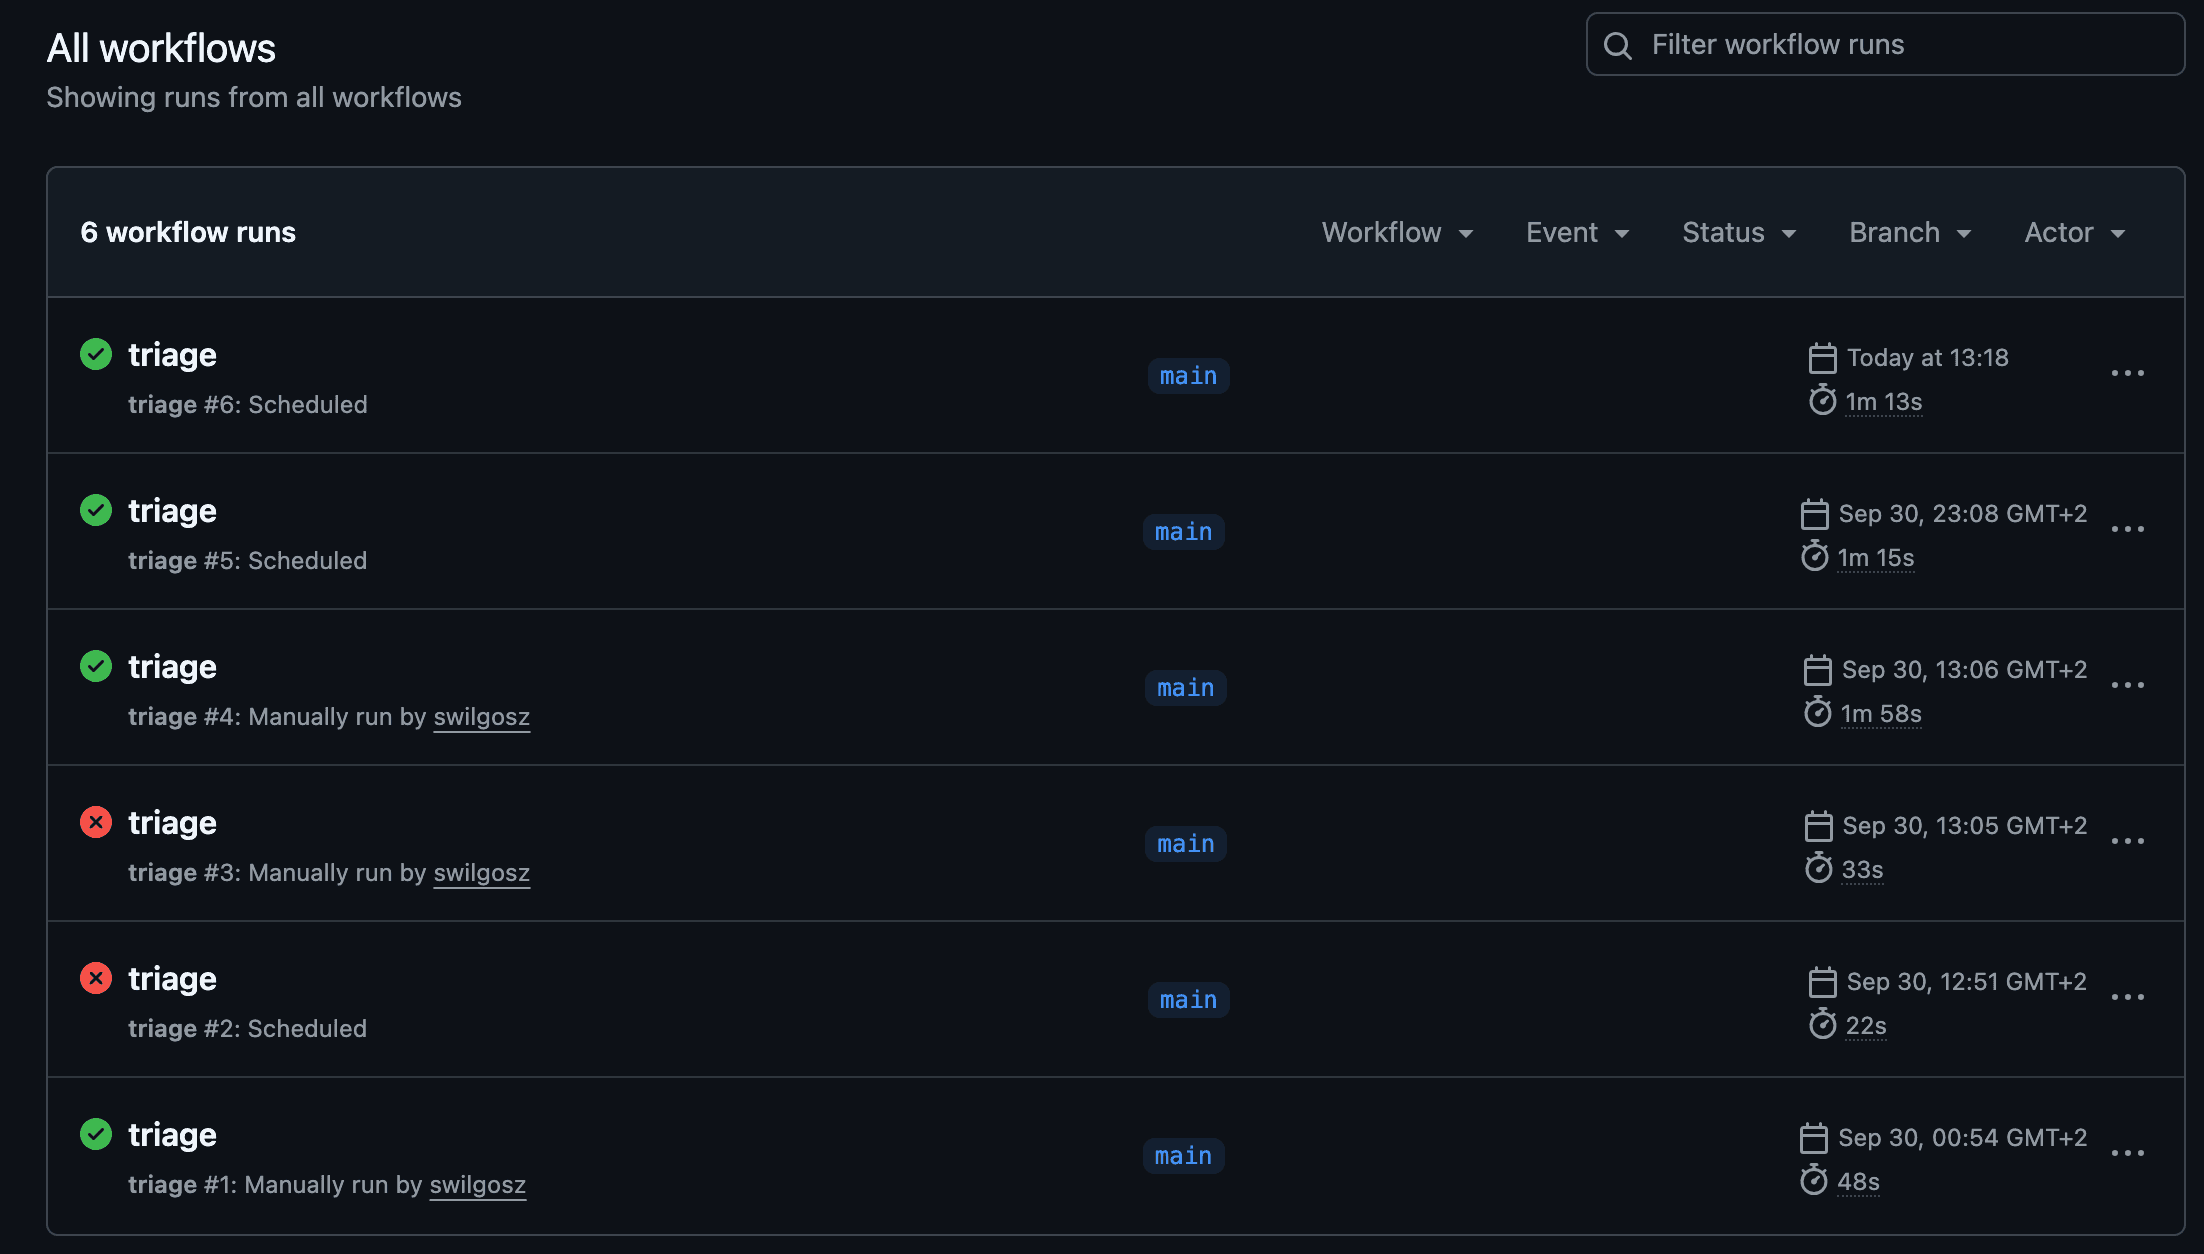The width and height of the screenshot is (2204, 1254).
Task: Open the three-dot menu for triage #2
Action: pos(2128,997)
